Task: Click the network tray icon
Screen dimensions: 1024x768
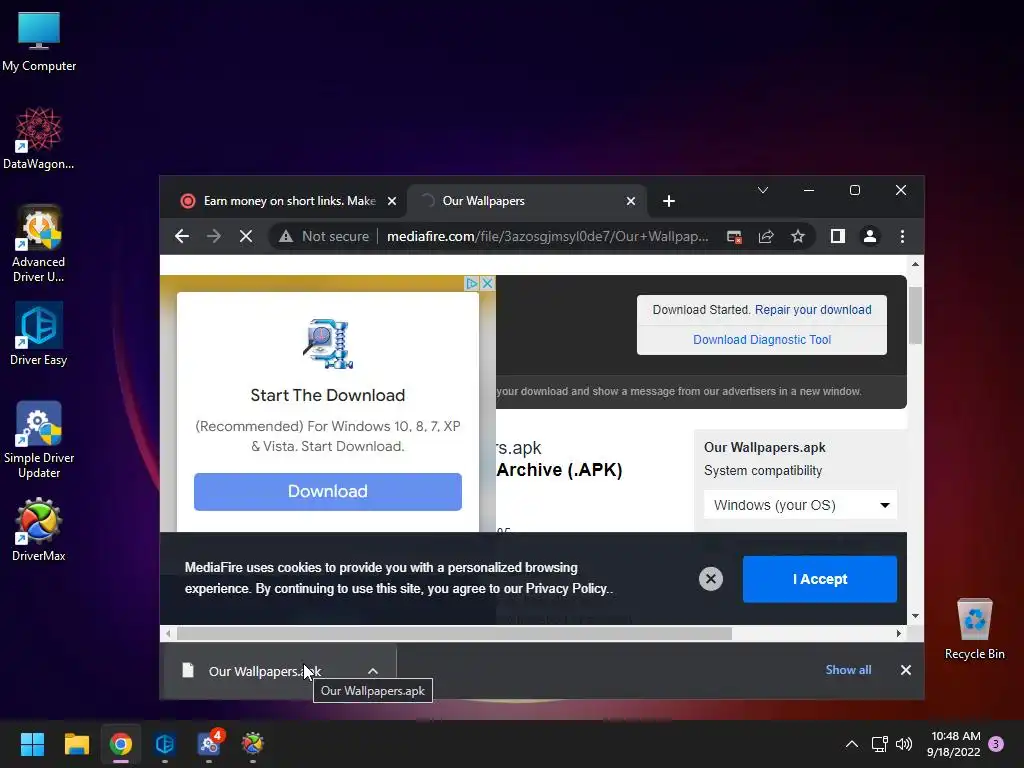Action: pyautogui.click(x=879, y=744)
